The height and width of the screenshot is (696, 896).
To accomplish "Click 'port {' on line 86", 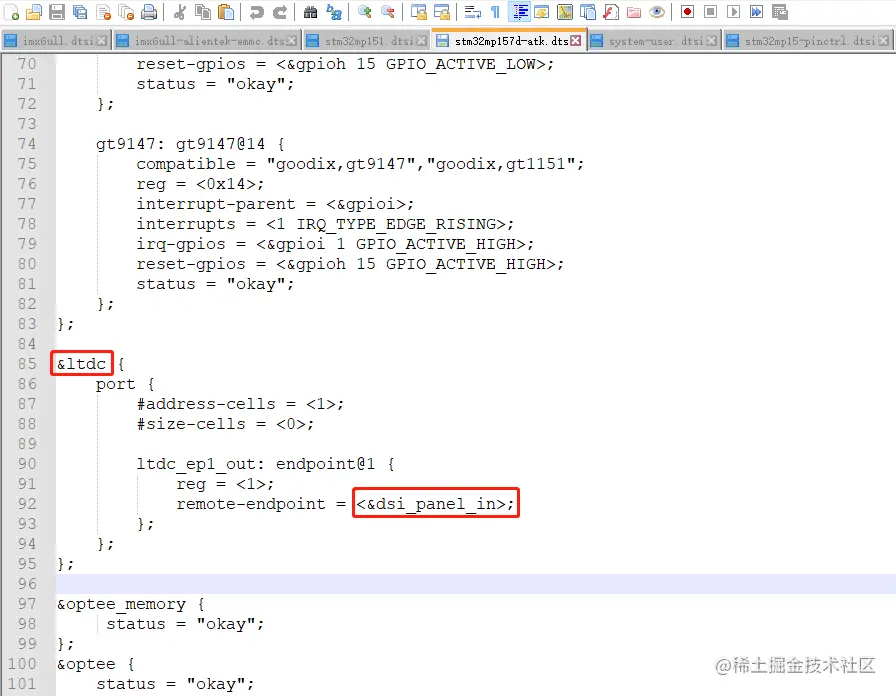I will point(125,384).
